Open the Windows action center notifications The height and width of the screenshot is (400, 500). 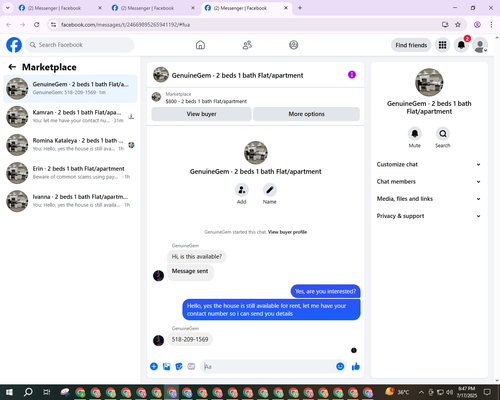click(x=487, y=392)
